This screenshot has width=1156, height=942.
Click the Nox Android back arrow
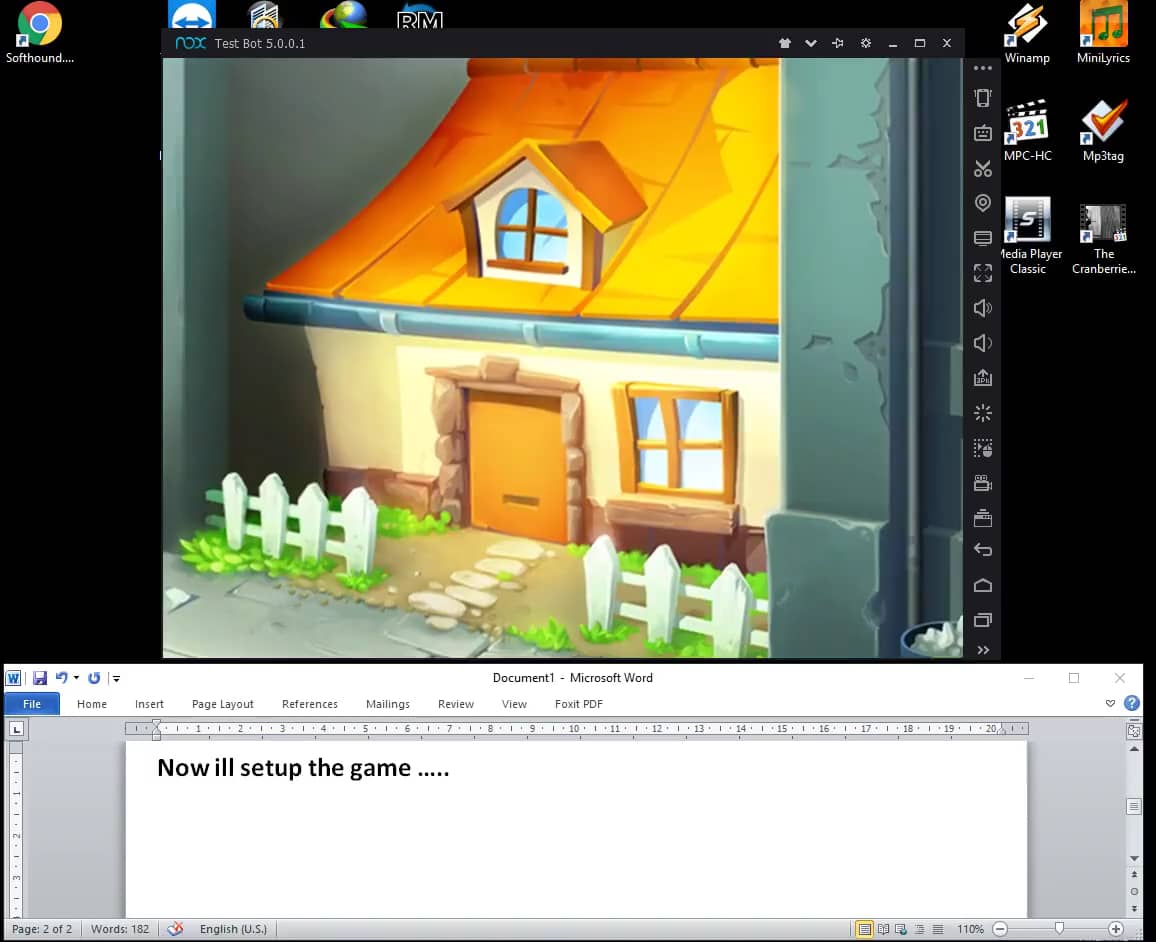[982, 550]
